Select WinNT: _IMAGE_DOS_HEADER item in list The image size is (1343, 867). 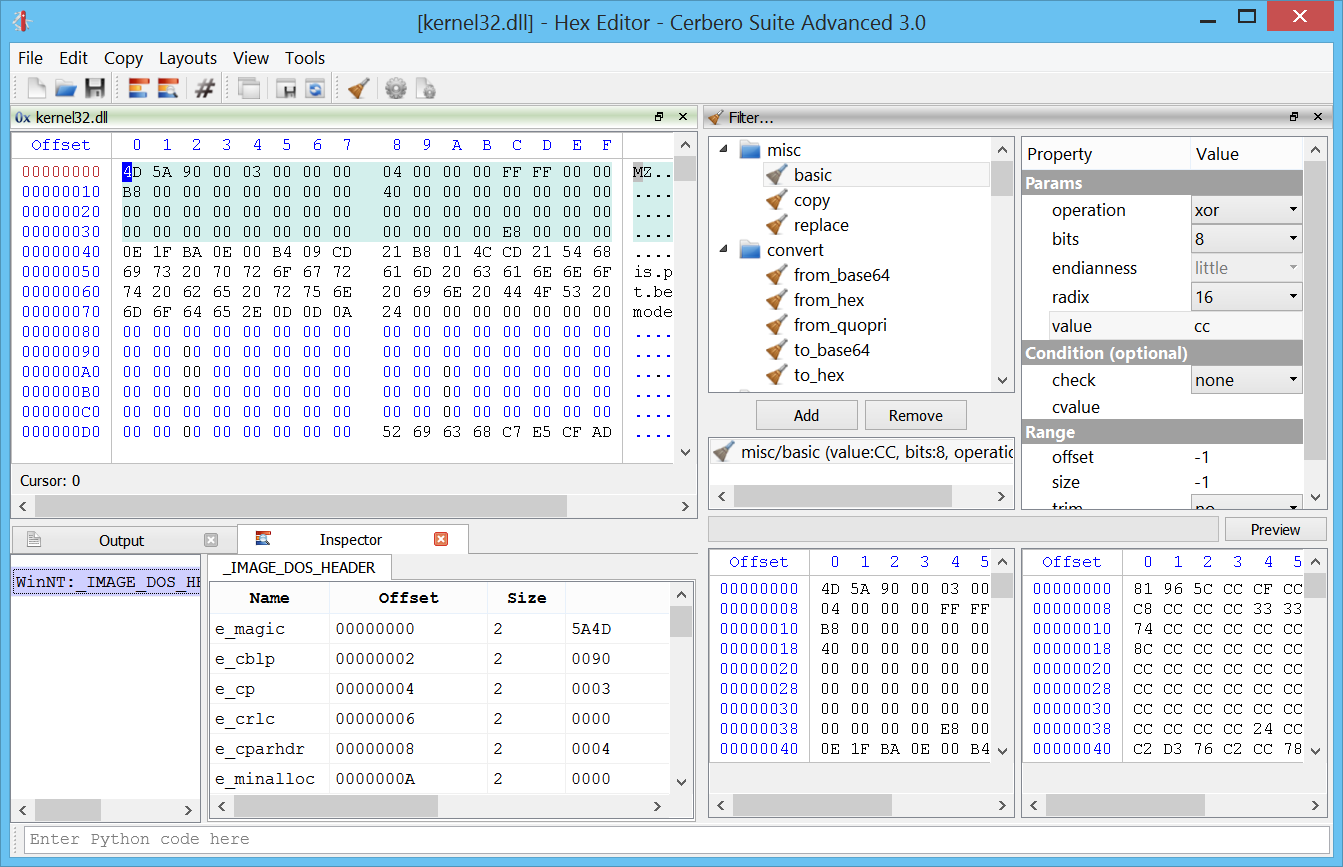point(107,582)
